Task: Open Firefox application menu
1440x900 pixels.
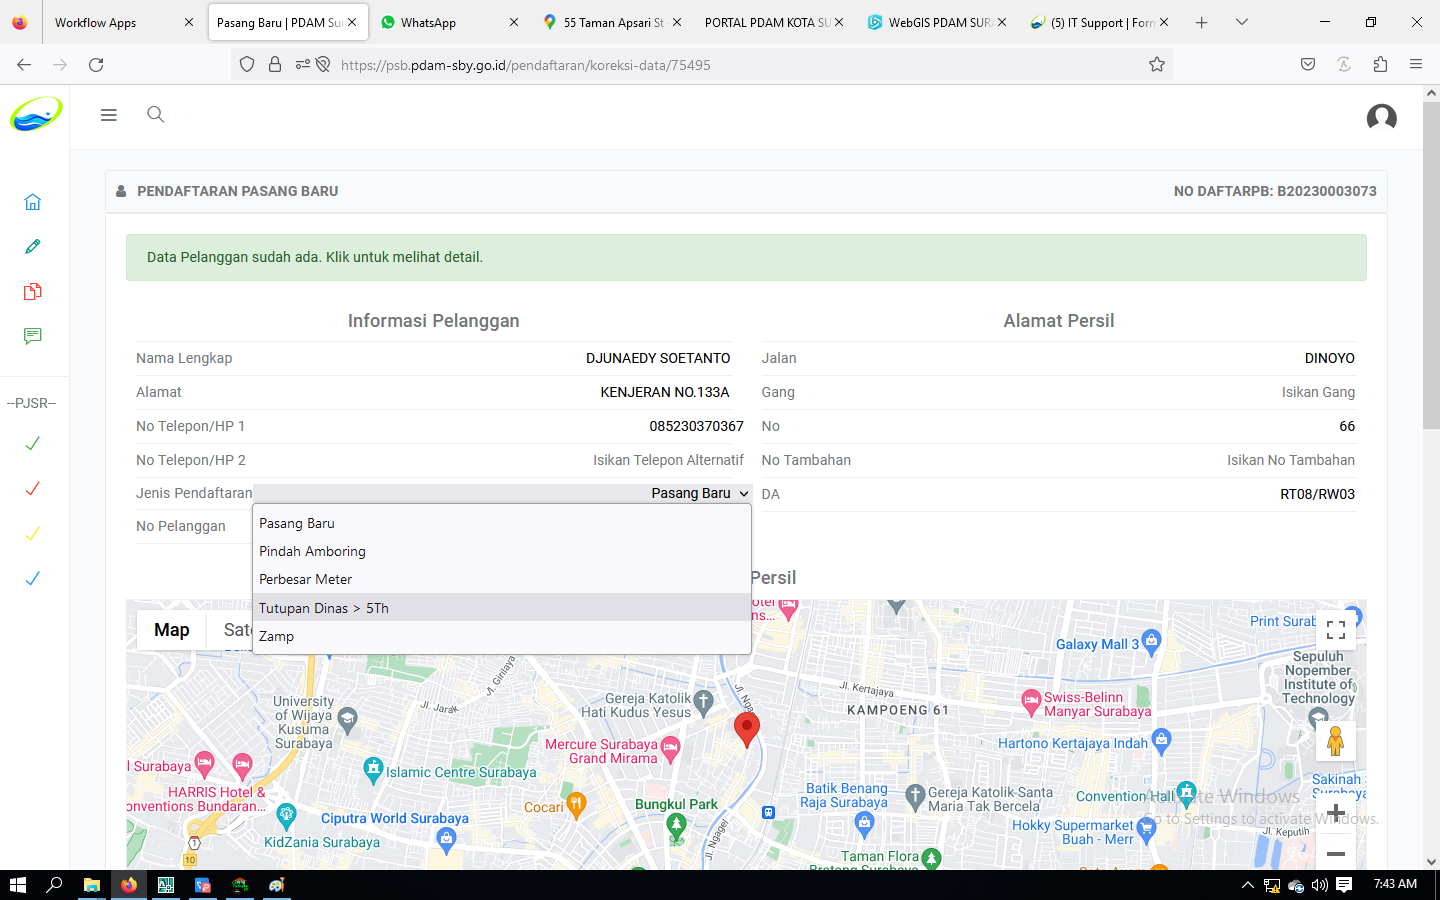Action: (x=1416, y=64)
